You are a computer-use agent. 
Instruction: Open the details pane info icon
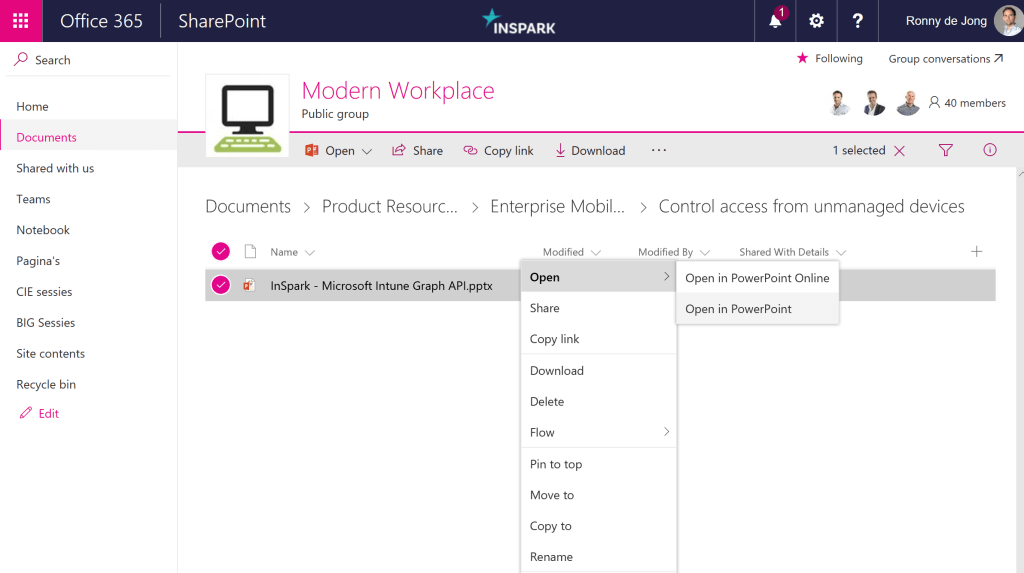990,151
